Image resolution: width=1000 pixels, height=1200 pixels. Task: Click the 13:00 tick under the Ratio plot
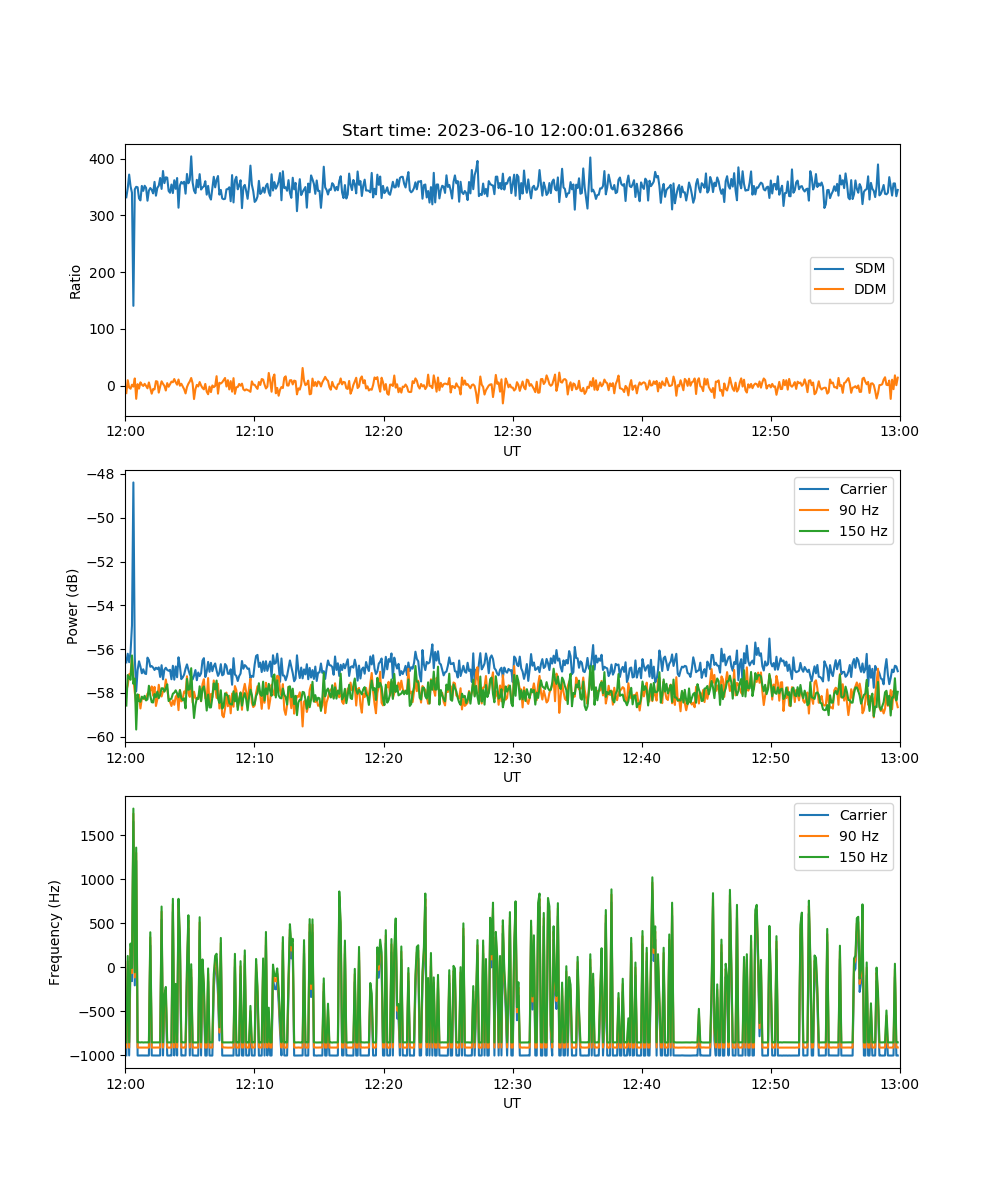point(900,431)
